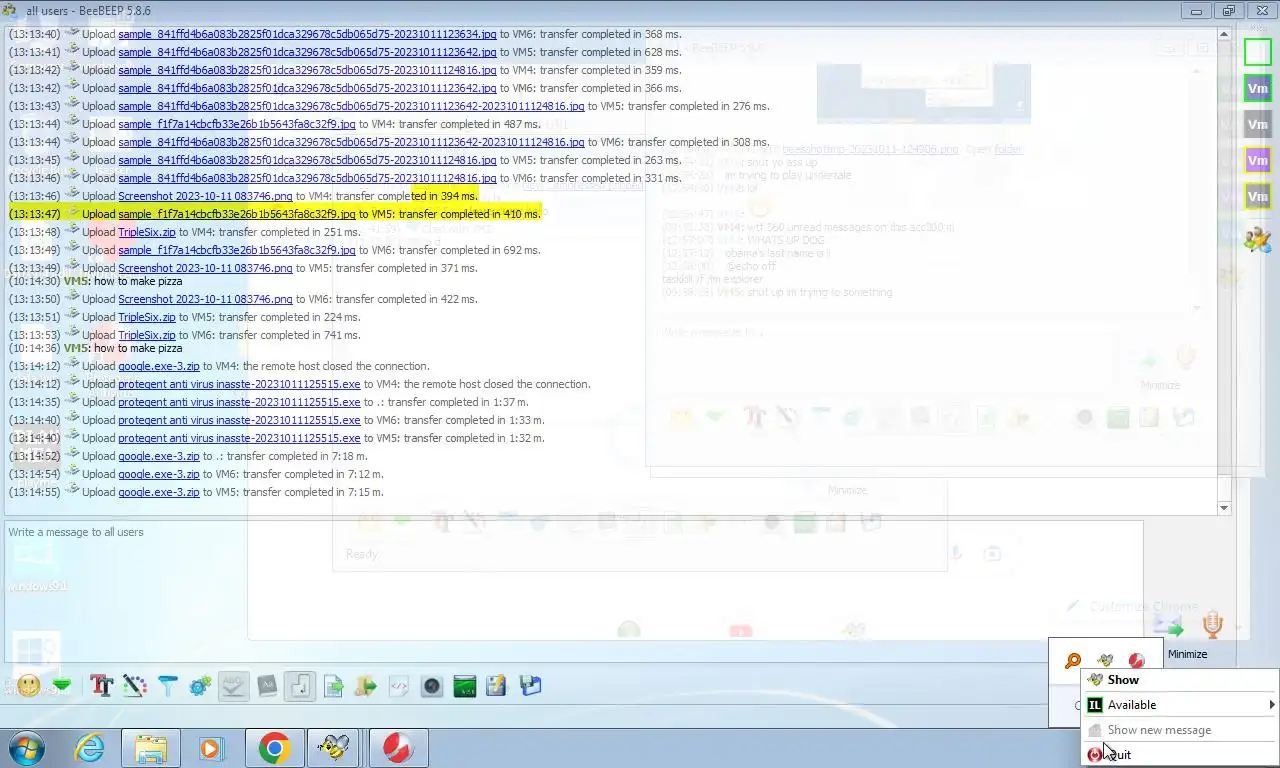Open Windows Media Player from taskbar
Image resolution: width=1280 pixels, height=768 pixels.
[211, 748]
